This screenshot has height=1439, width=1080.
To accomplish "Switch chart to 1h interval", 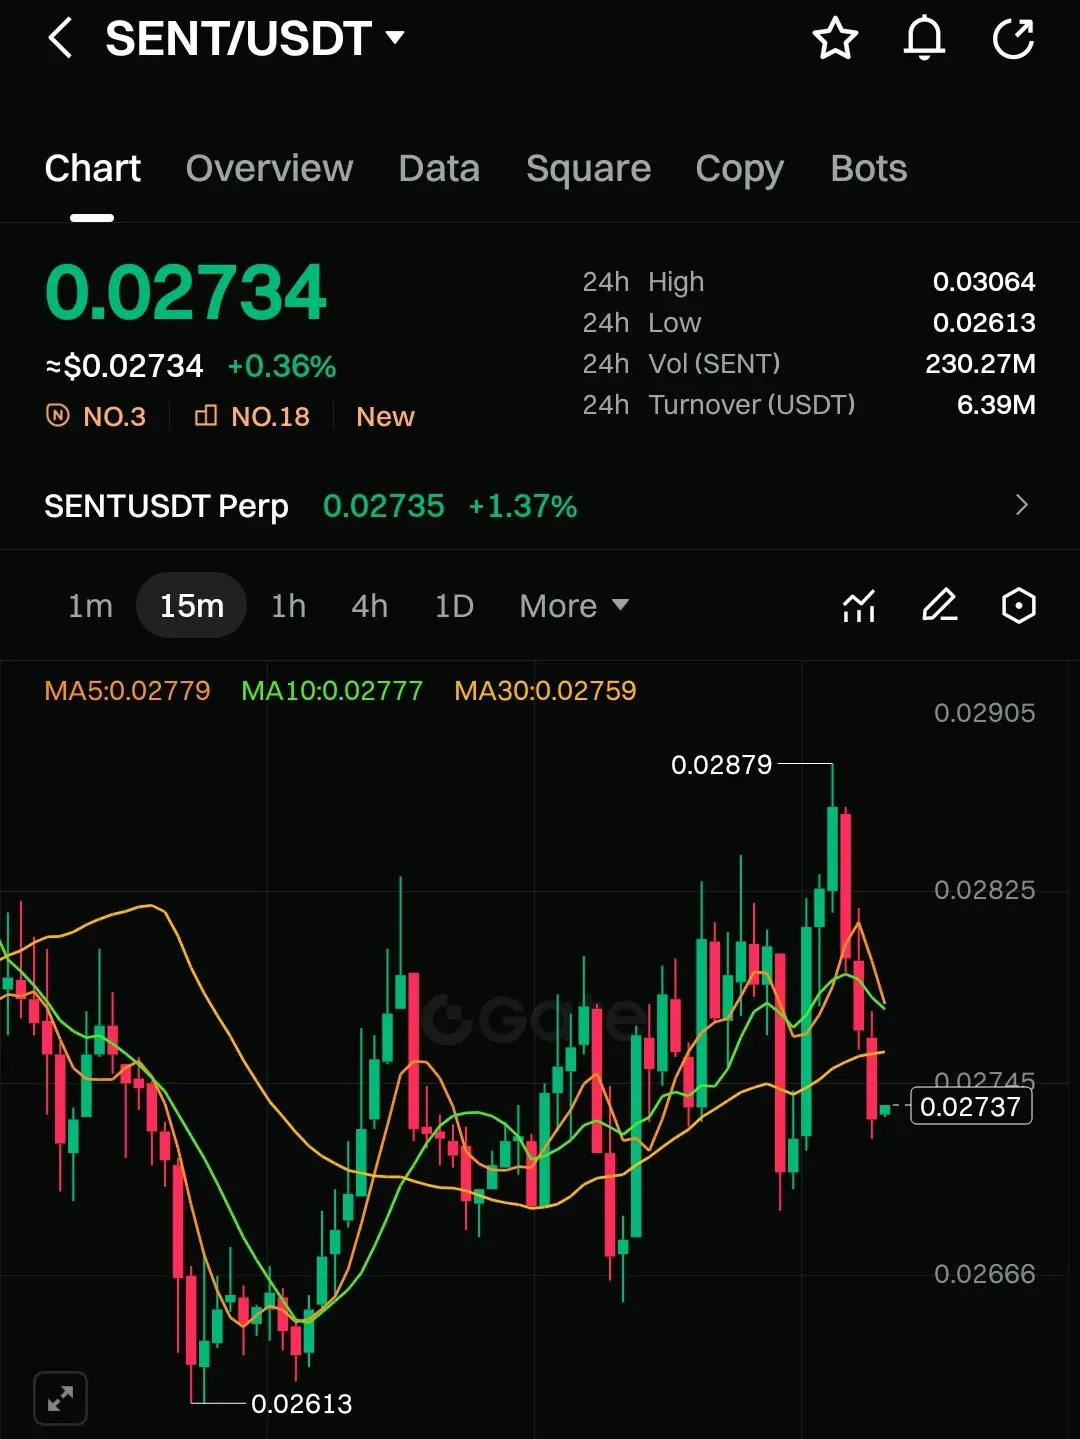I will point(288,605).
